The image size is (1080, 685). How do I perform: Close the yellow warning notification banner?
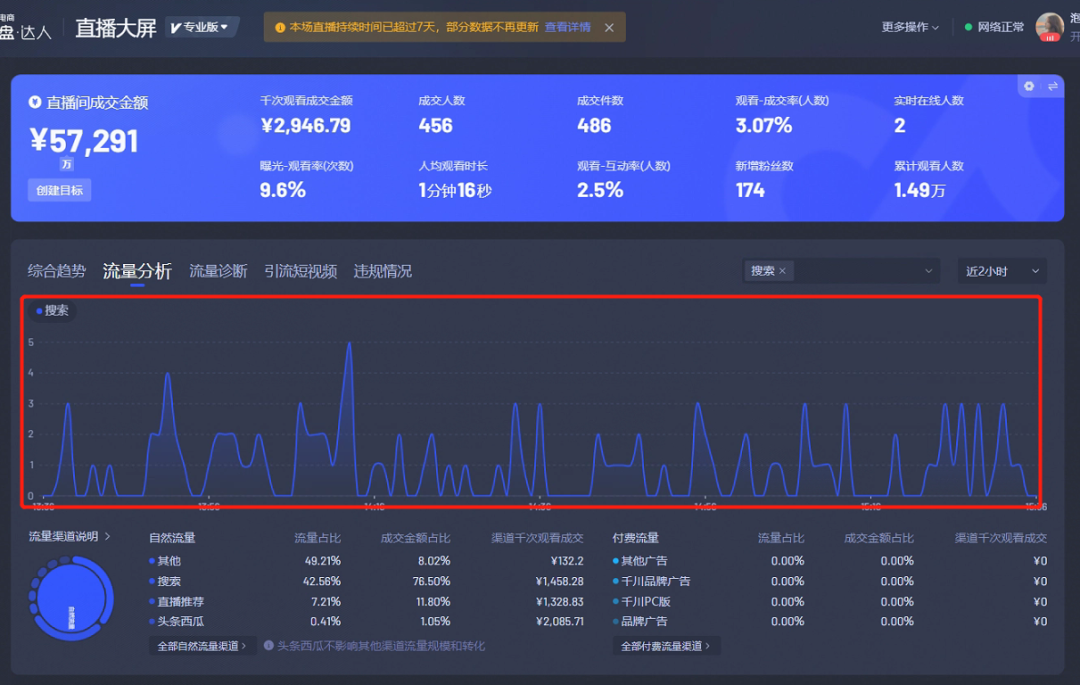609,28
